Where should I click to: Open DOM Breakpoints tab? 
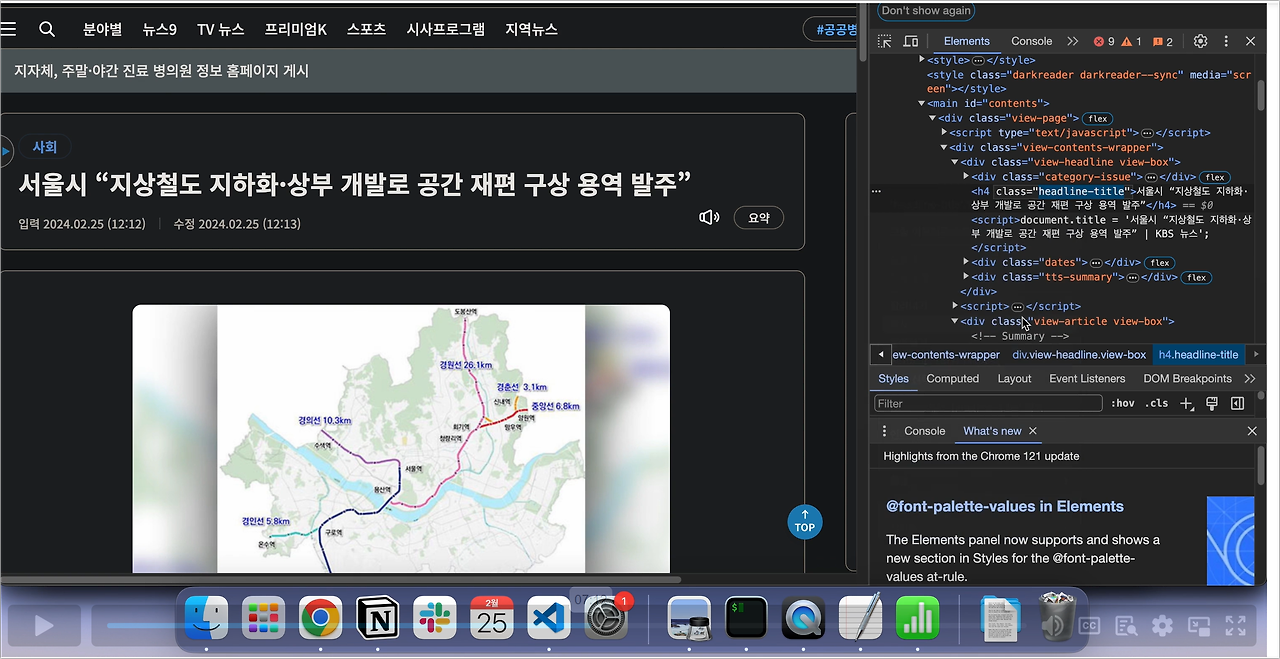(x=1188, y=379)
